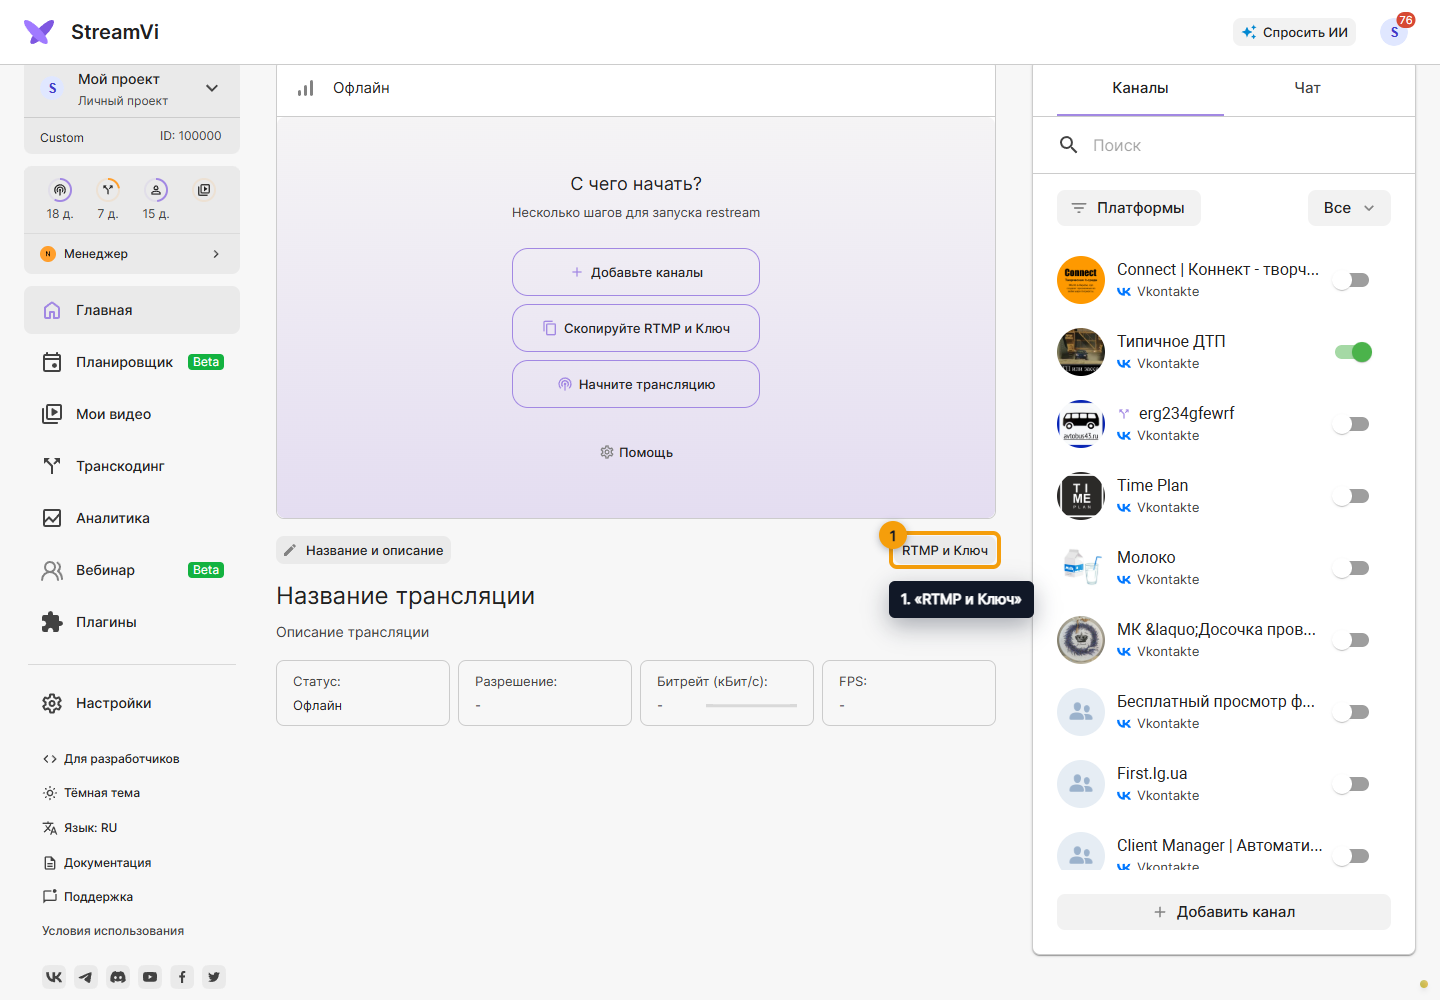Click the StreamVi butterfly logo
The width and height of the screenshot is (1440, 1000).
click(x=39, y=32)
